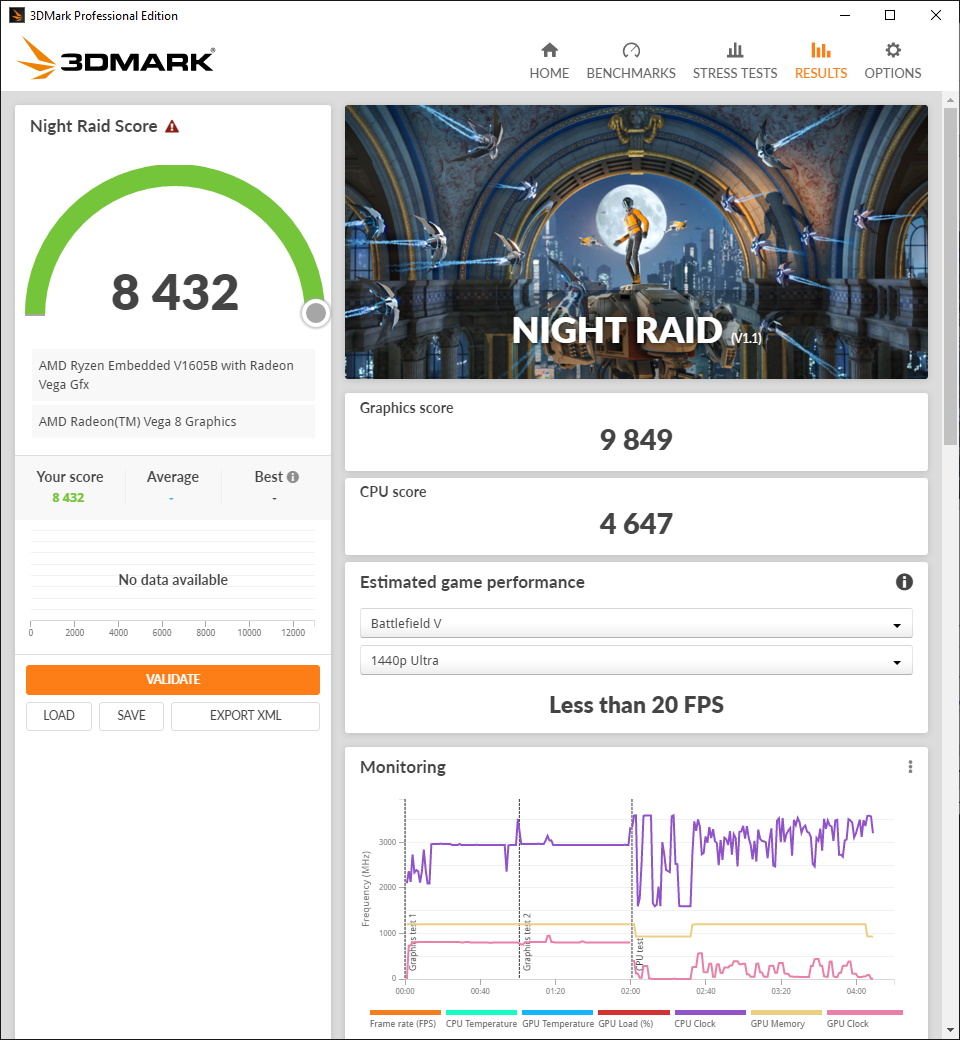960x1040 pixels.
Task: Toggle CPU Temperature legend item
Action: tap(481, 1019)
